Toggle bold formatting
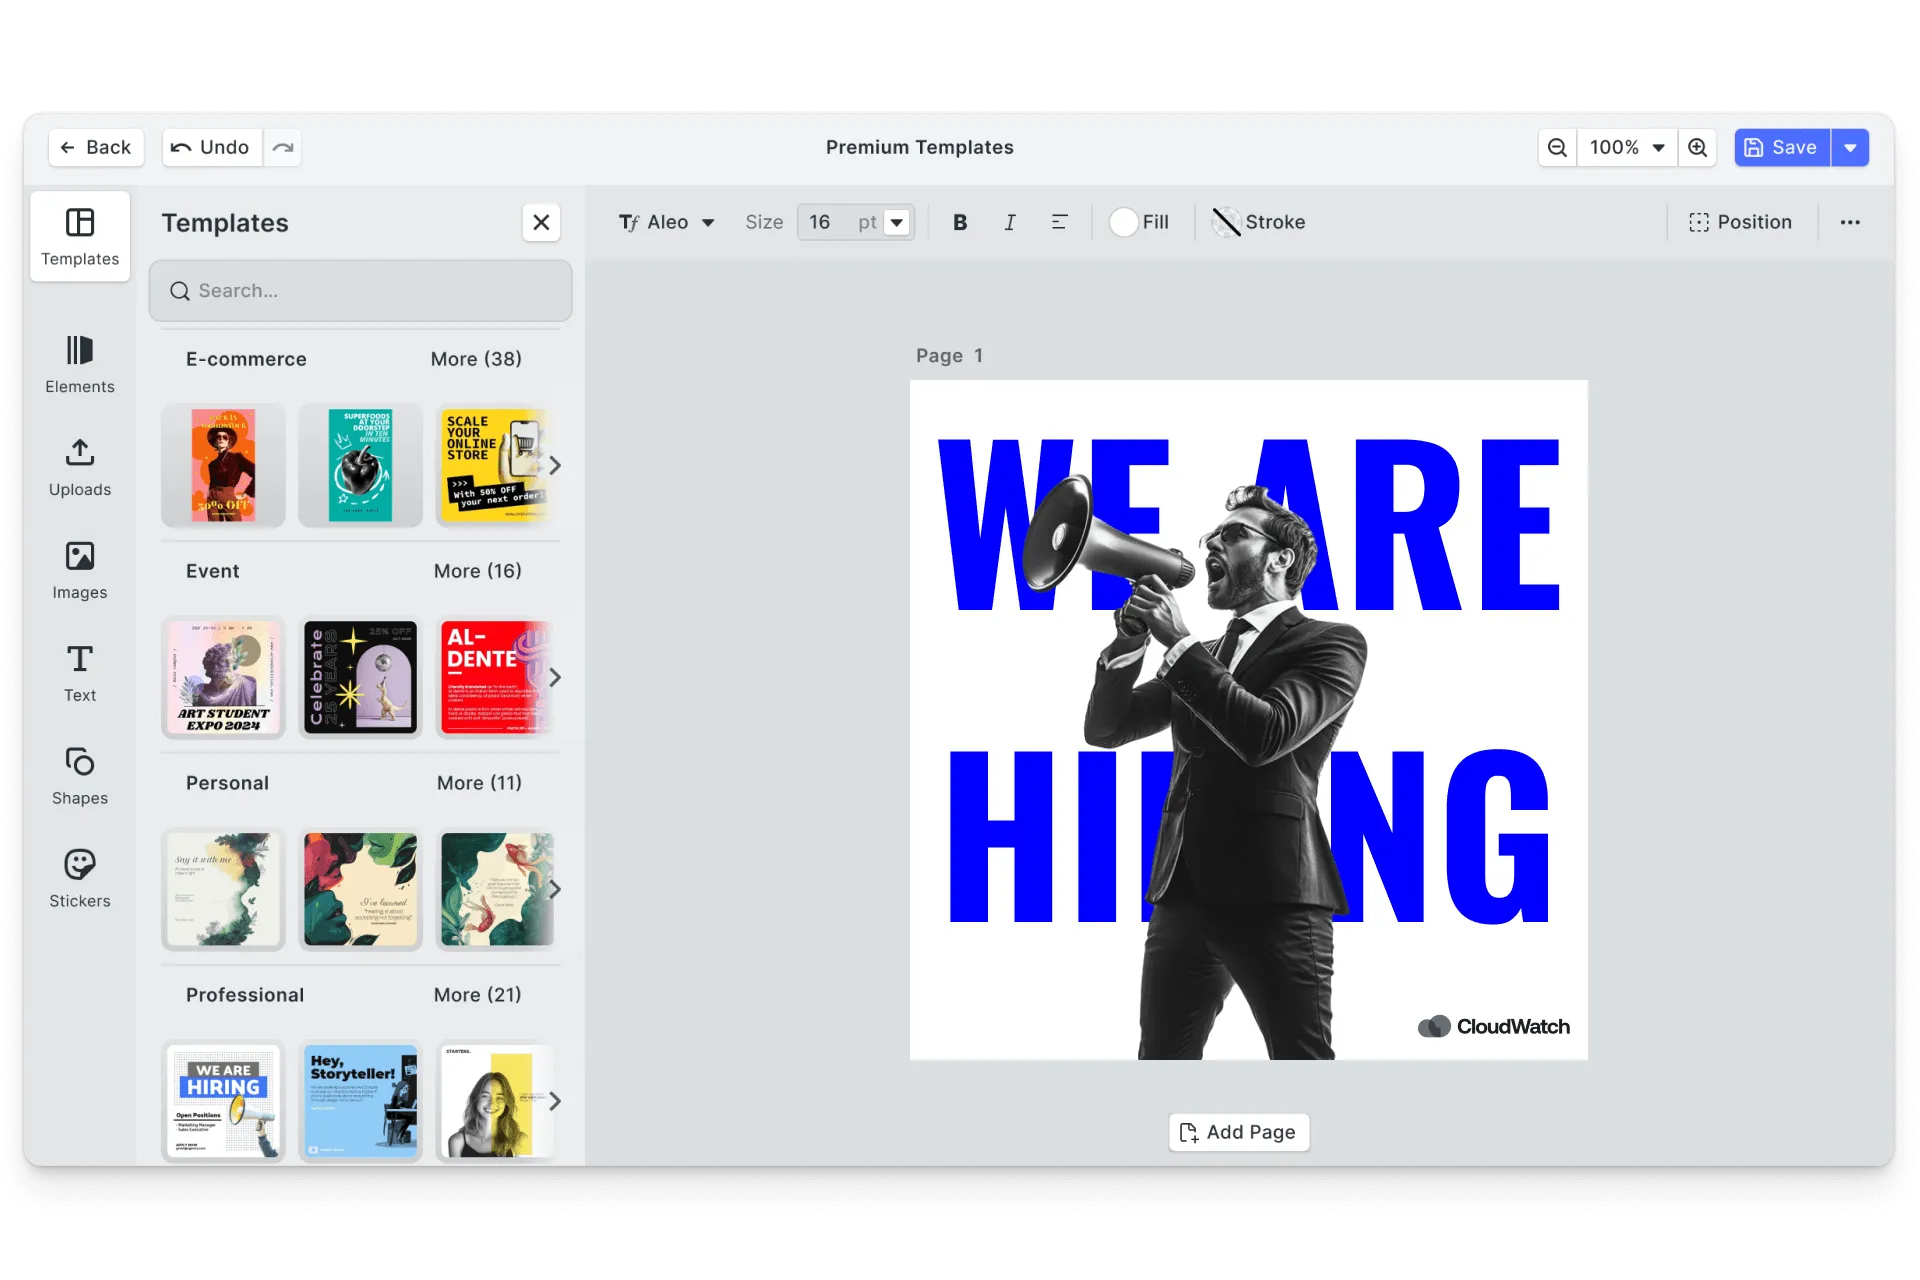Viewport: 1920px width, 1280px height. click(x=960, y=222)
